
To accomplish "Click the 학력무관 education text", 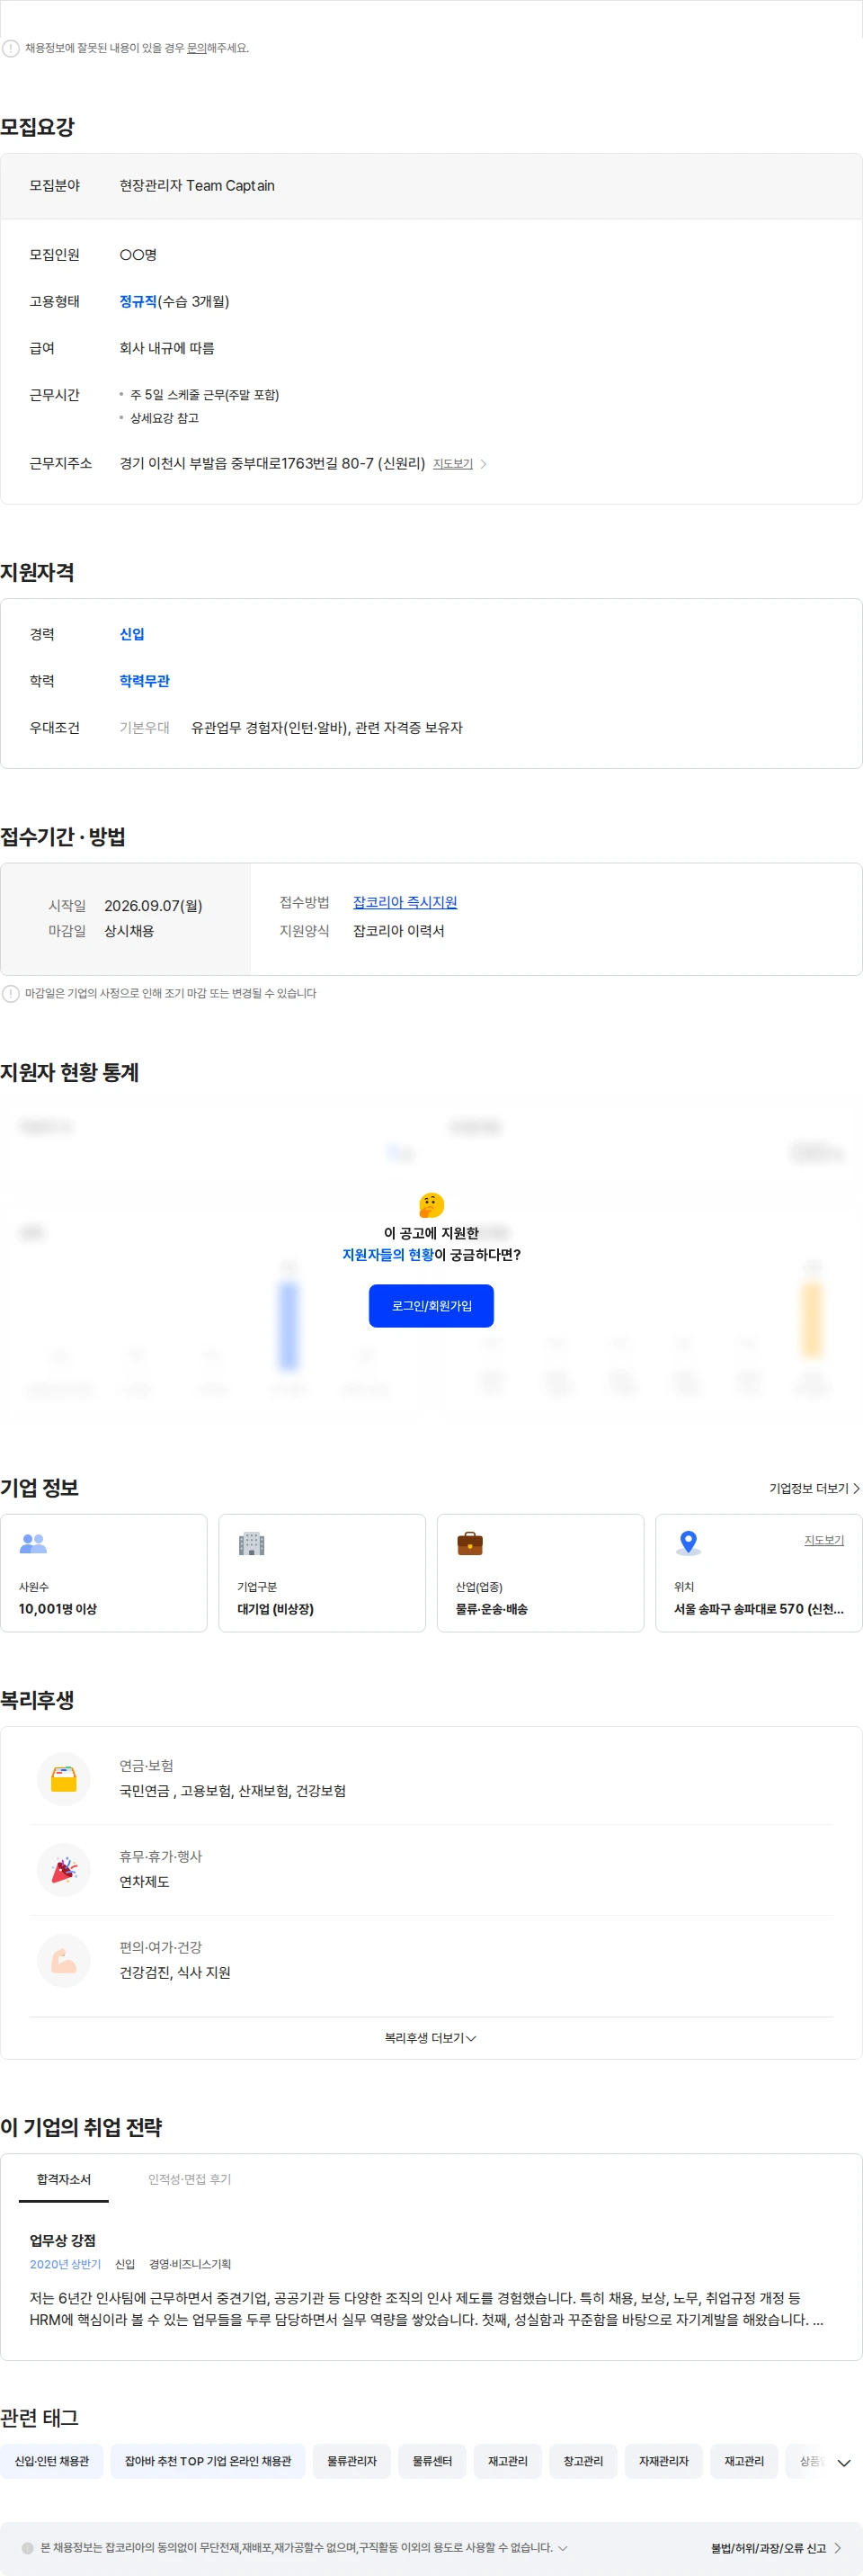I will [x=145, y=681].
